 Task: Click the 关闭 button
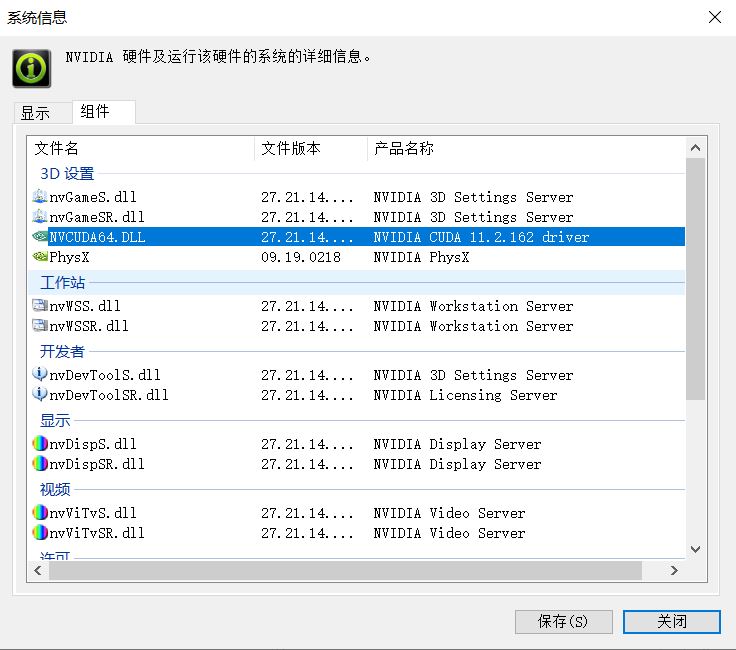click(672, 622)
